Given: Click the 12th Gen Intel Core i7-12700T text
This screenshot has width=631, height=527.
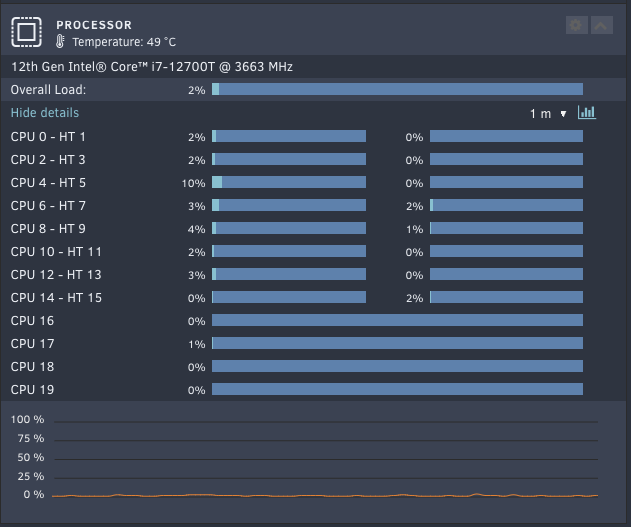Looking at the screenshot, I should click(x=152, y=67).
